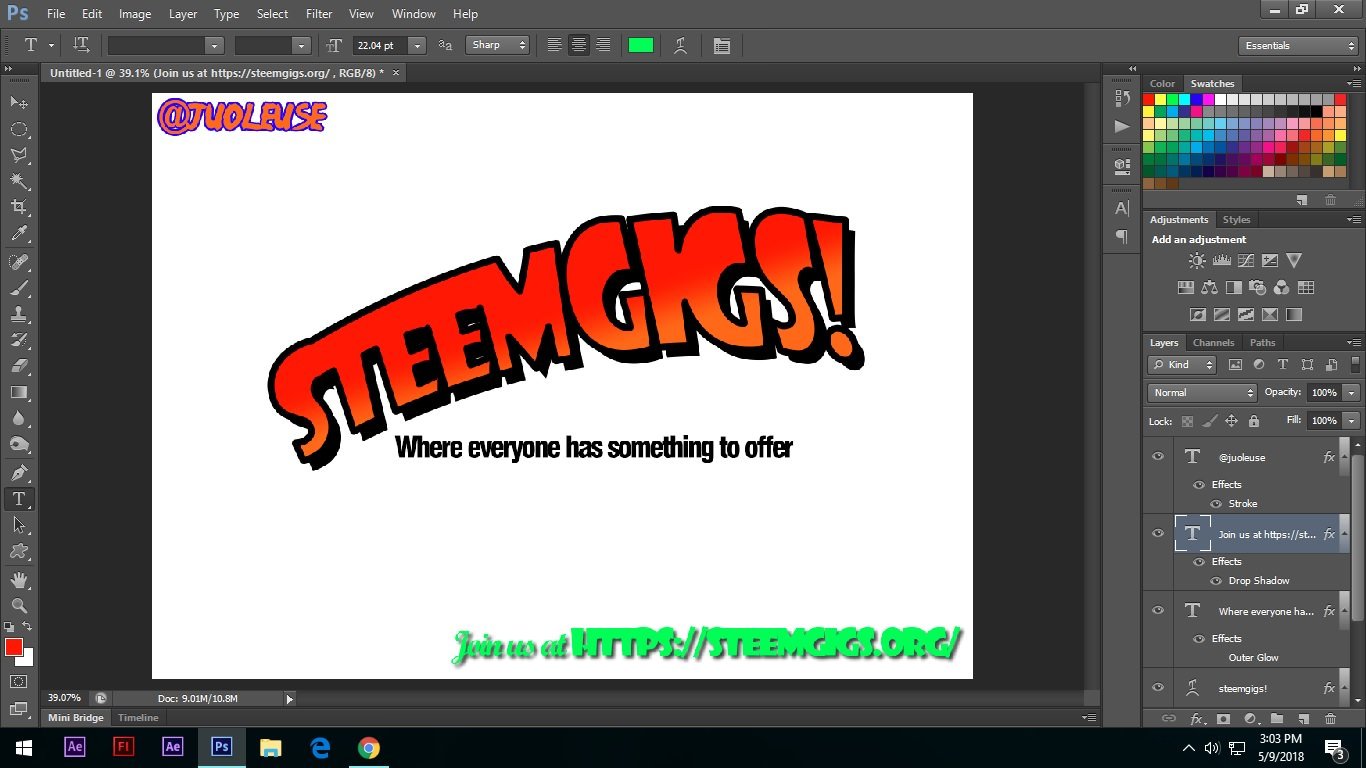The width and height of the screenshot is (1366, 768).
Task: Open the Create Warped Text dialog
Action: click(681, 45)
